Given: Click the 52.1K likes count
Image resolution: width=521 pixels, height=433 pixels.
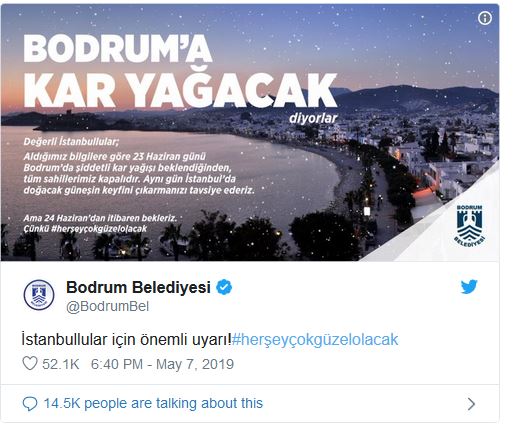Looking at the screenshot, I should (61, 364).
